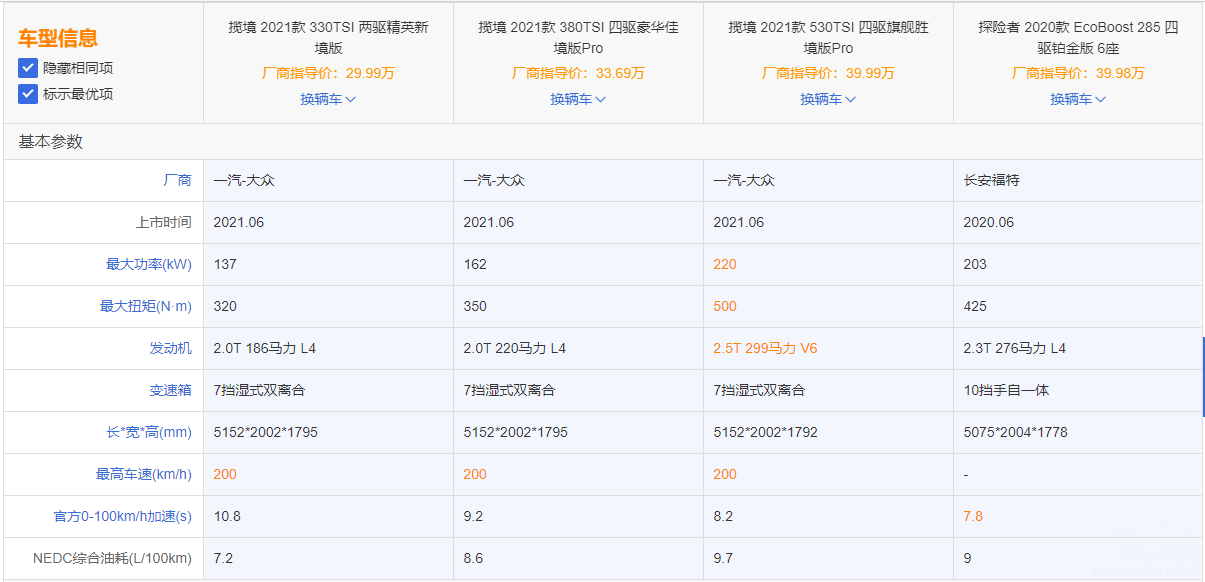Viewport: 1205px width, 582px height.
Task: Open 官方0-100km/h加速(s) parameter link
Action: (122, 516)
